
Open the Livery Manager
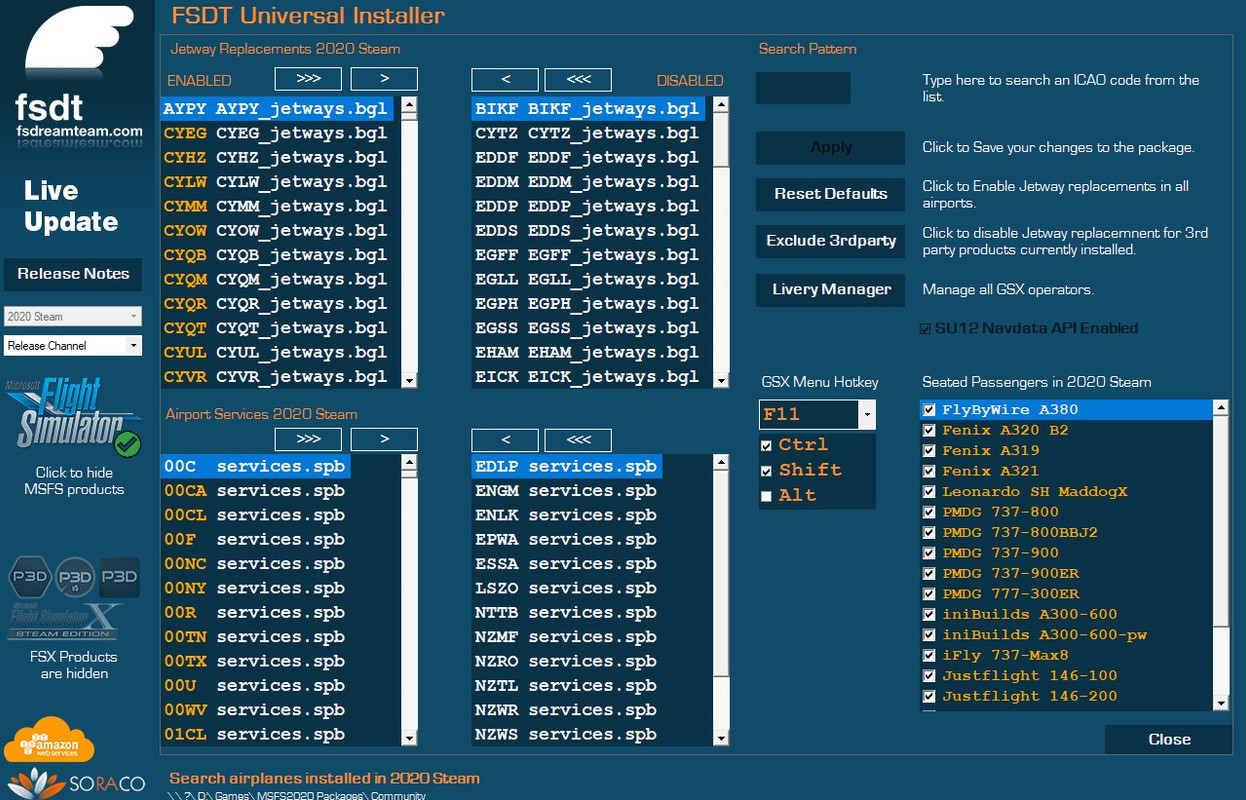tap(830, 290)
